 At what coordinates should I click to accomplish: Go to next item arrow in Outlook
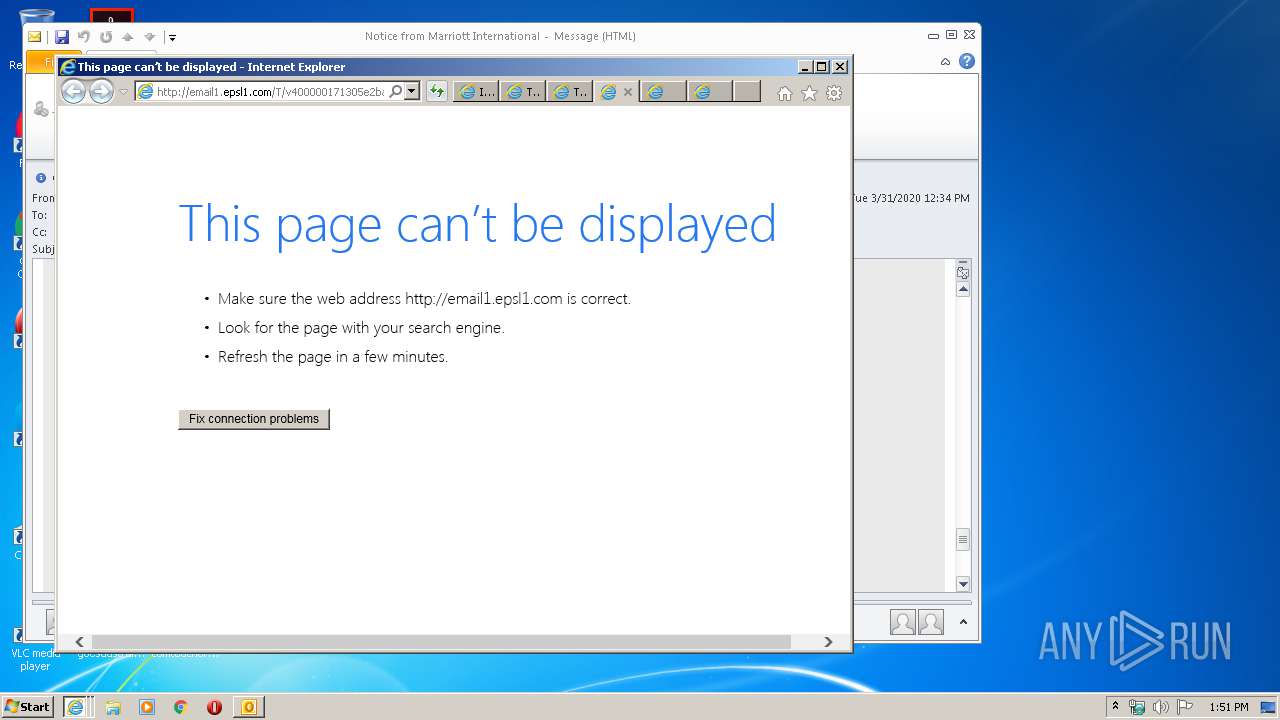coord(150,37)
